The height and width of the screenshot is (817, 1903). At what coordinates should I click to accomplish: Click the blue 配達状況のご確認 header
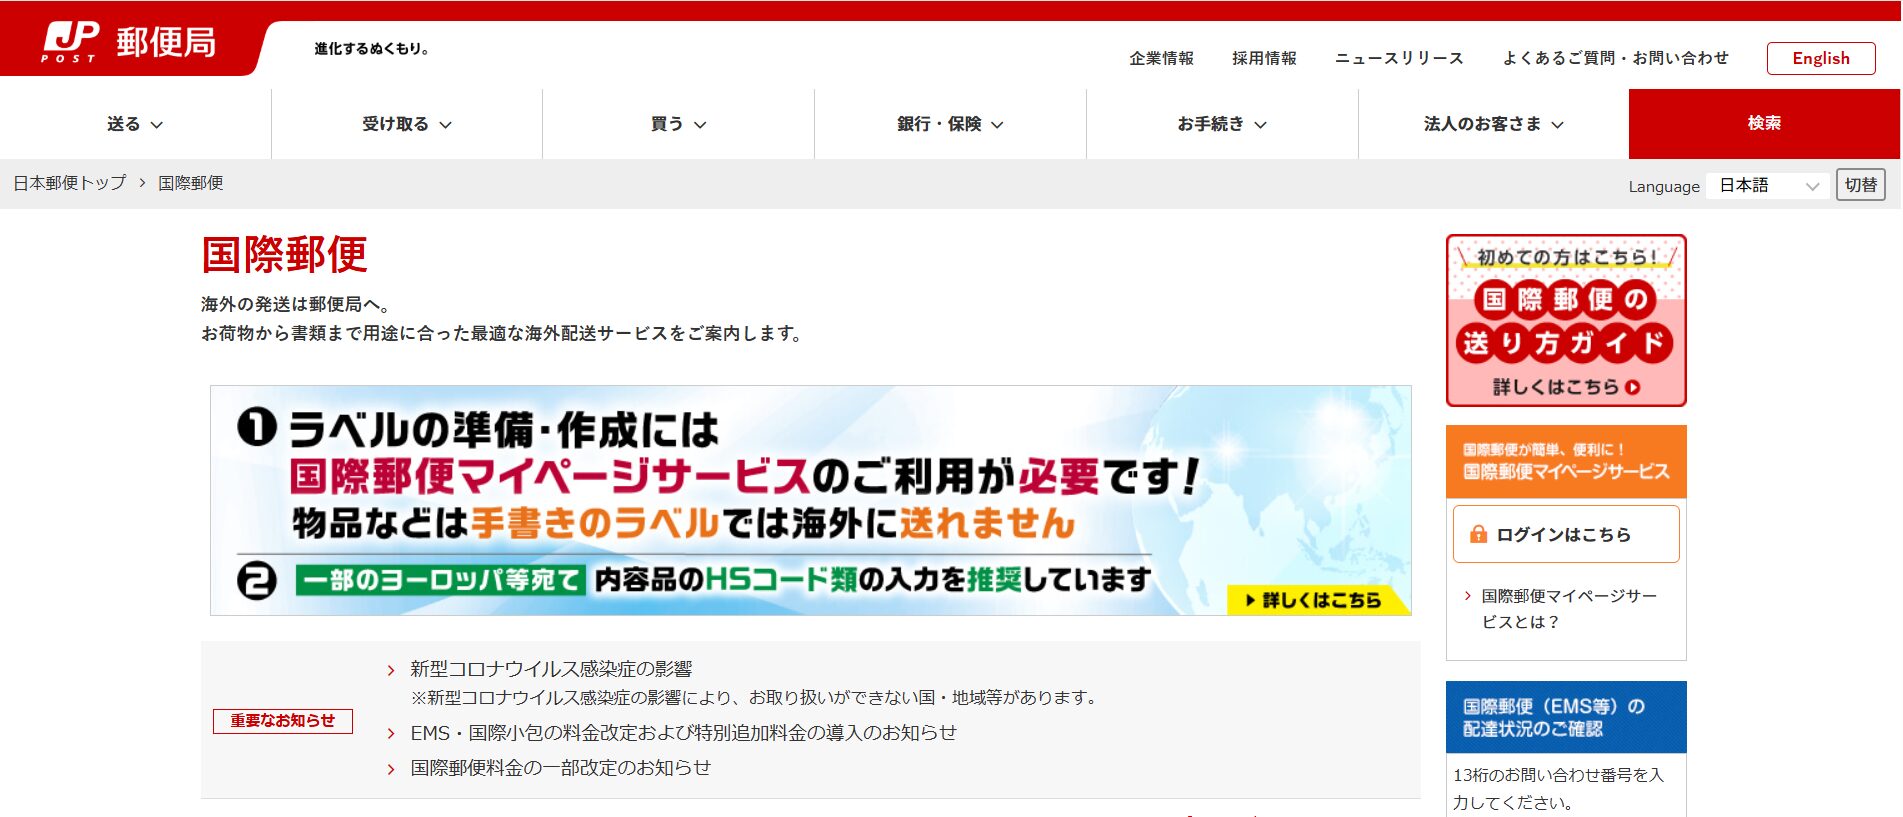[x=1566, y=717]
